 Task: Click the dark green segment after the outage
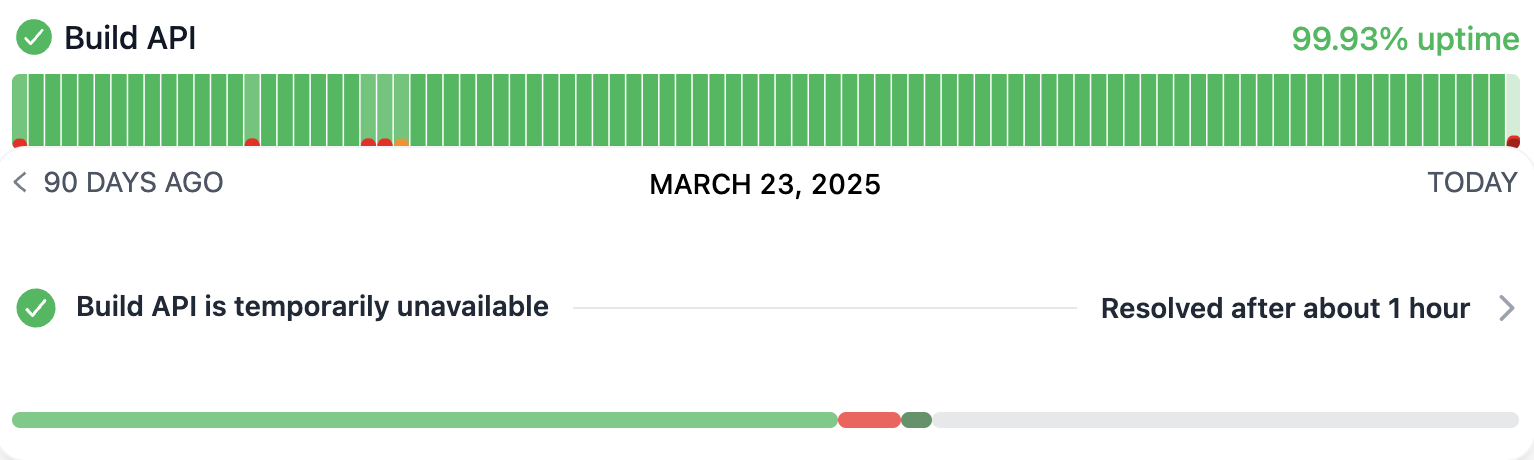pos(916,420)
